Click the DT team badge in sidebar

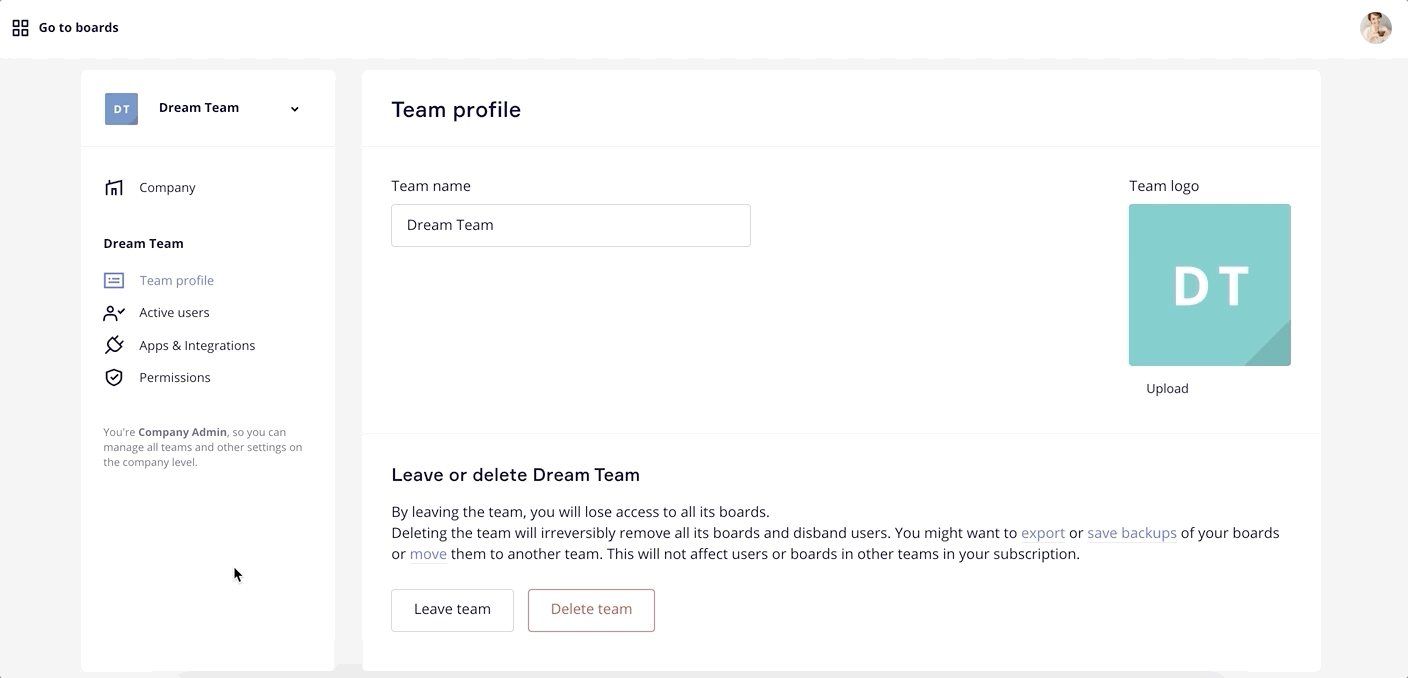point(121,109)
